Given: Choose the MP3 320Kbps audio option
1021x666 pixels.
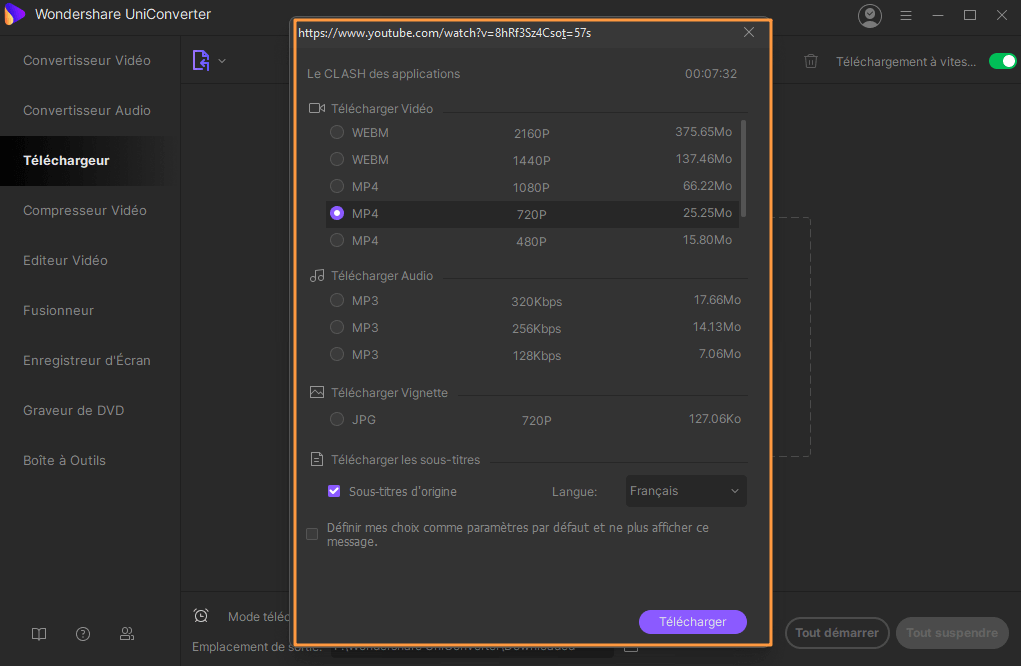Looking at the screenshot, I should click(x=337, y=300).
